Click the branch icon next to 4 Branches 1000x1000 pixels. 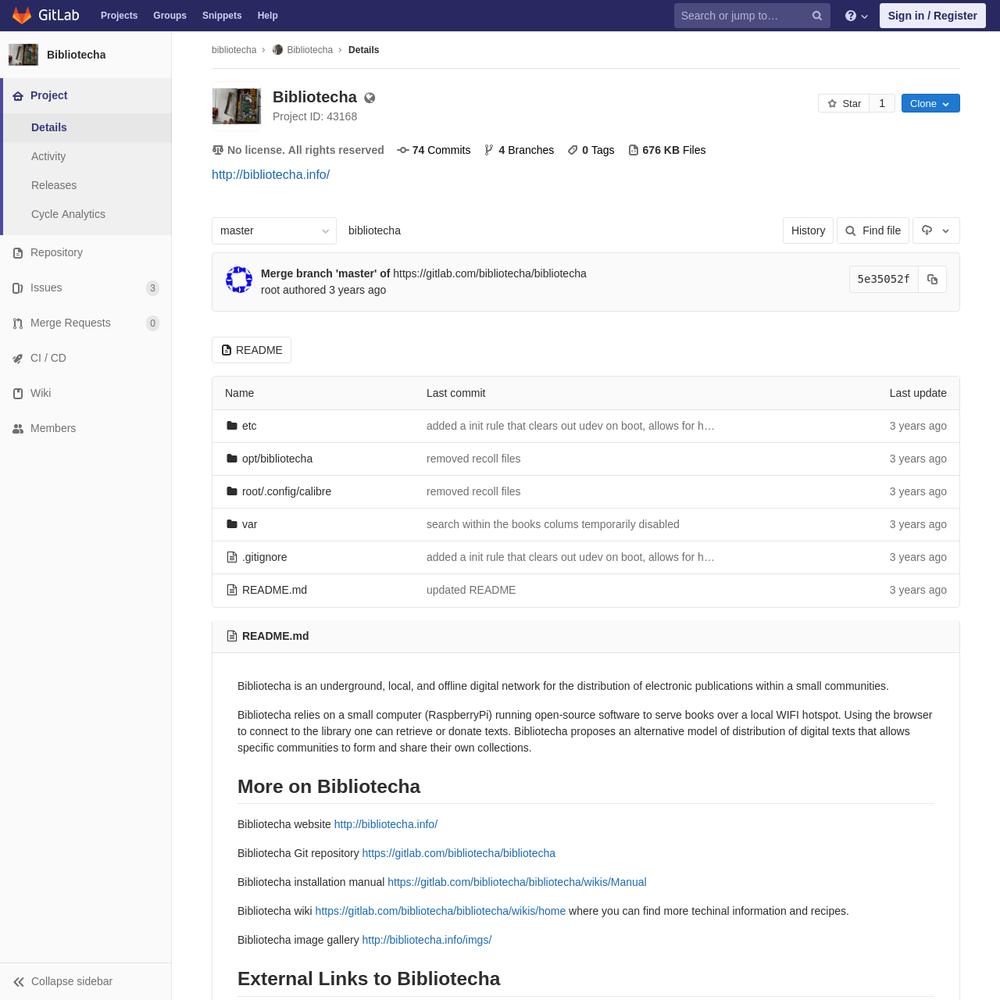(x=489, y=151)
